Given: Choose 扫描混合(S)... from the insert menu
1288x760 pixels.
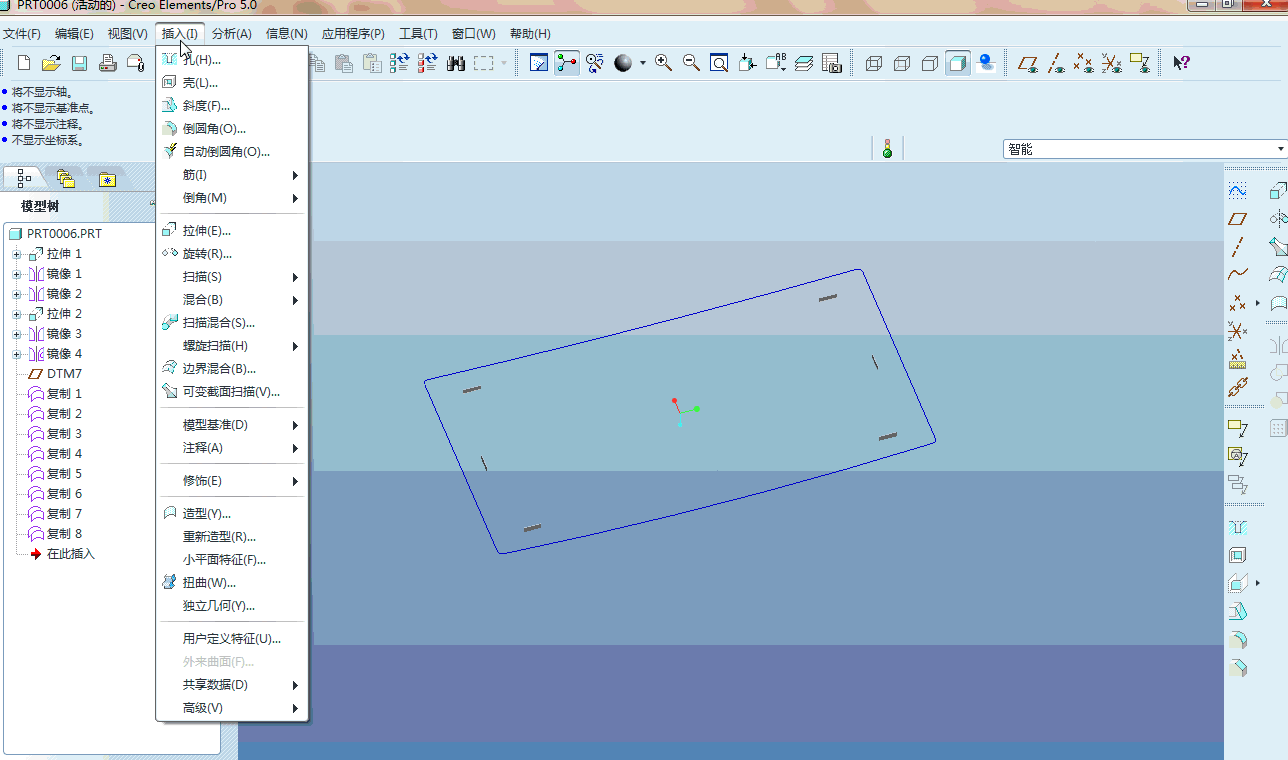Looking at the screenshot, I should pyautogui.click(x=232, y=323).
